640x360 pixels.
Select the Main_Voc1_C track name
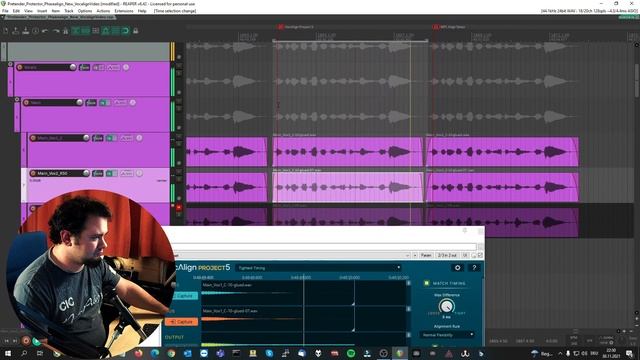click(50, 138)
